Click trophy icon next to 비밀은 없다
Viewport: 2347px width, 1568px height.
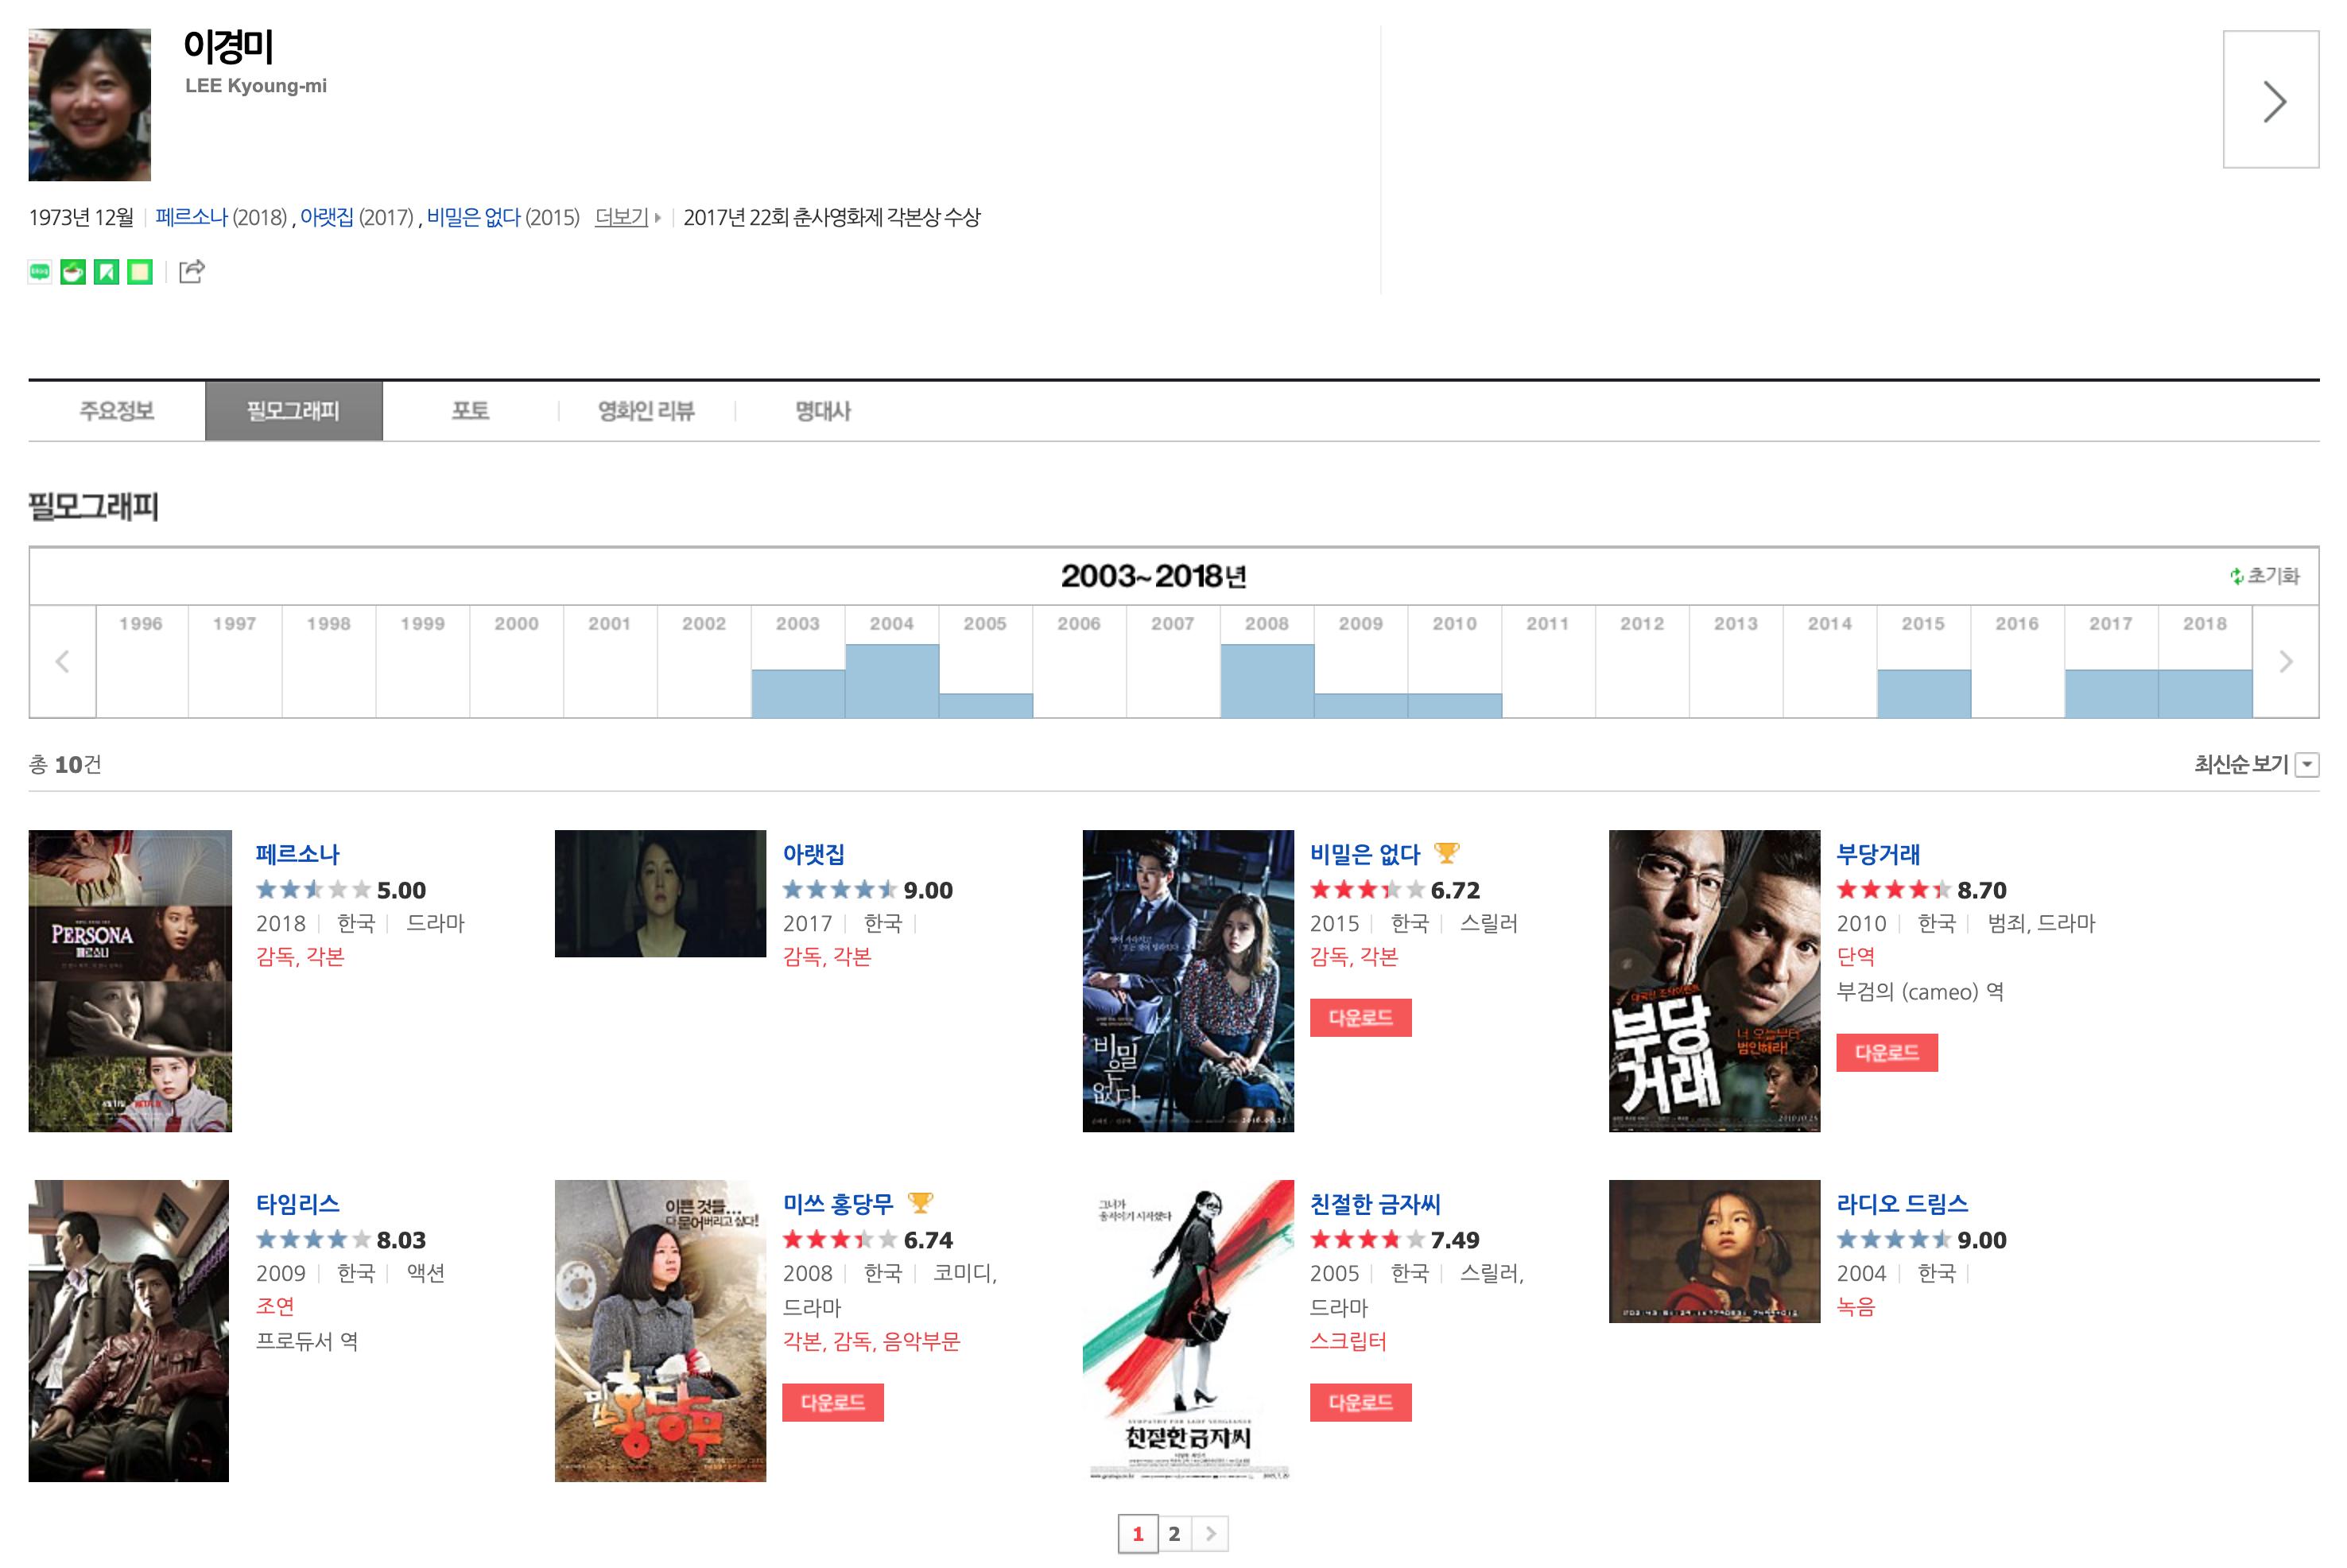point(1446,853)
